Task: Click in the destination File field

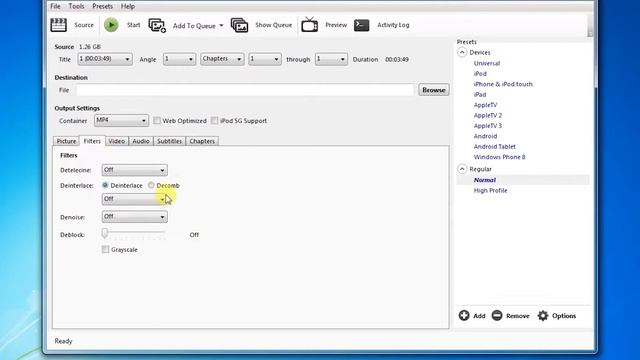Action: 245,90
